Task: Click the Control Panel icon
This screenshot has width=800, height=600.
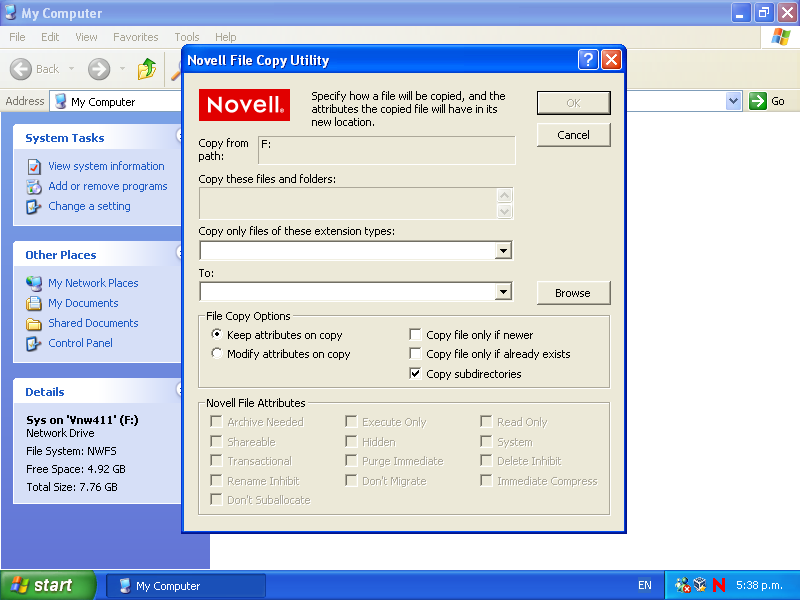Action: 34,343
